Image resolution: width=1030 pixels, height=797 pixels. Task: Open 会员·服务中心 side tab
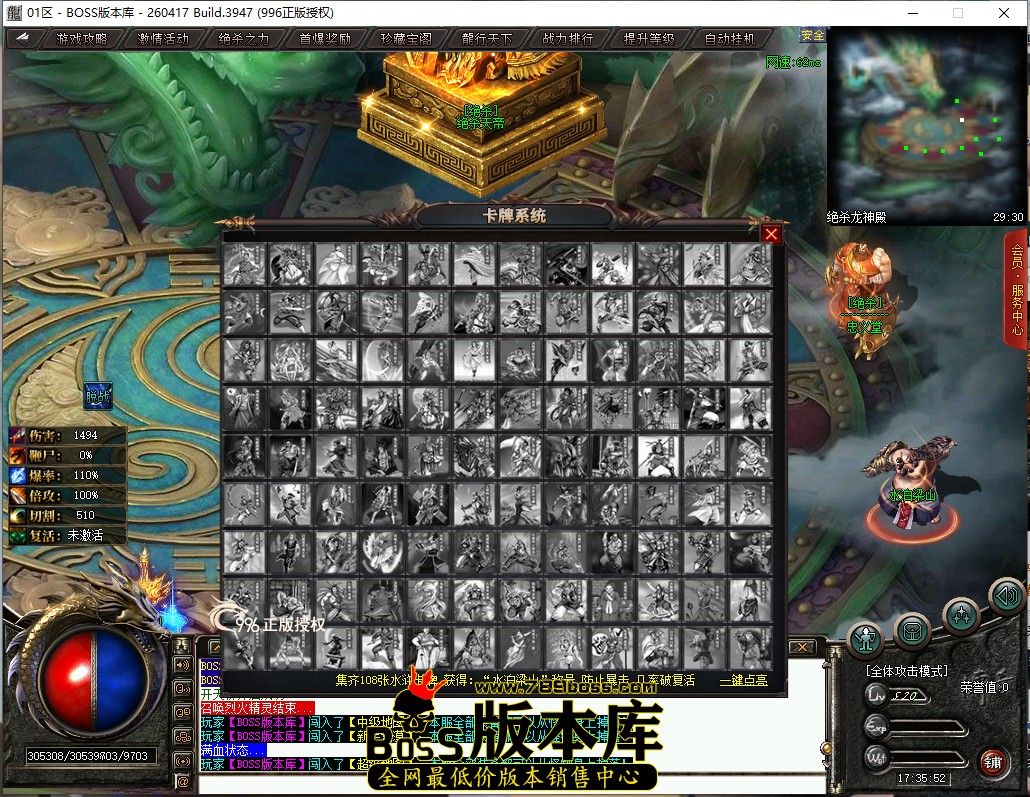(1016, 290)
